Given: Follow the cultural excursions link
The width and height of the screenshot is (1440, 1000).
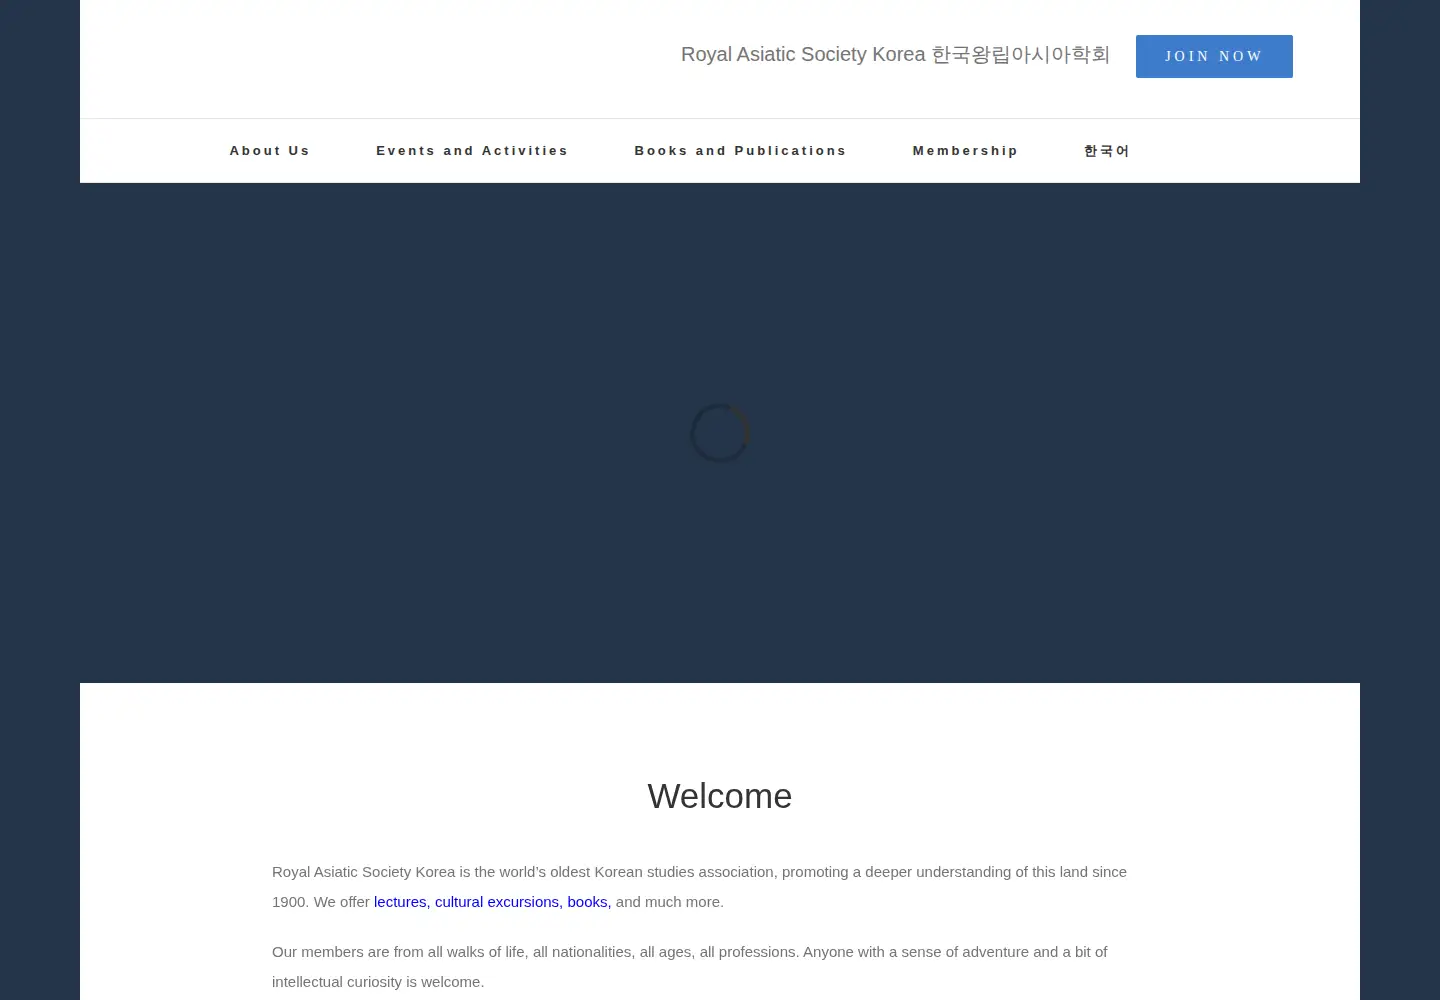Looking at the screenshot, I should (x=499, y=902).
